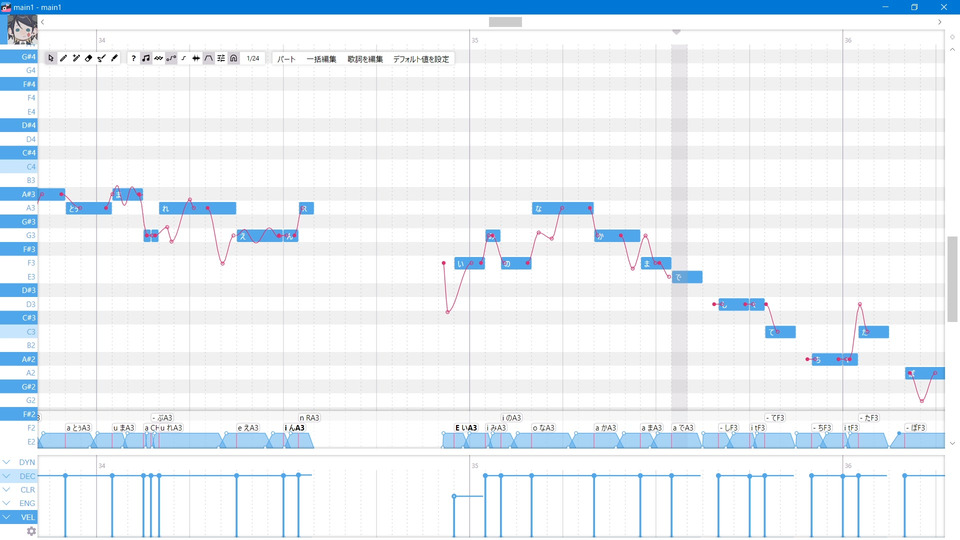Select the な note block
960x540 pixels.
(x=563, y=208)
